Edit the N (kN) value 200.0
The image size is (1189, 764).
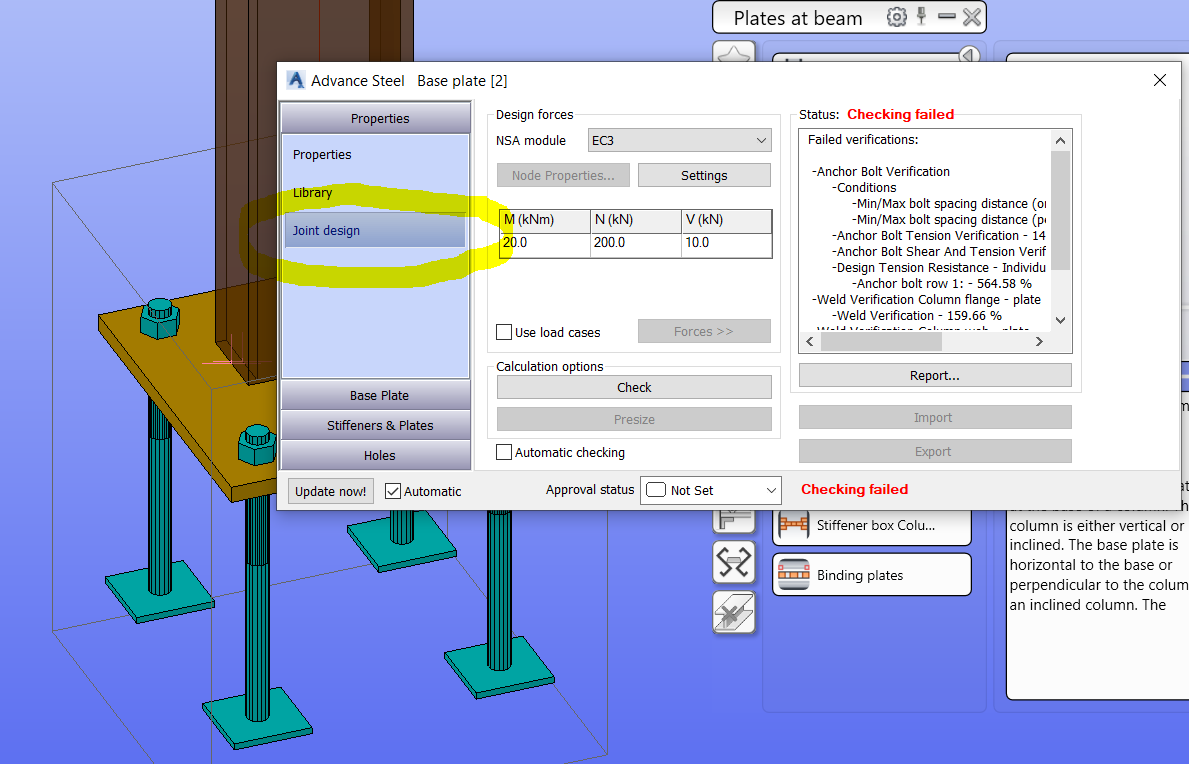[x=635, y=244]
